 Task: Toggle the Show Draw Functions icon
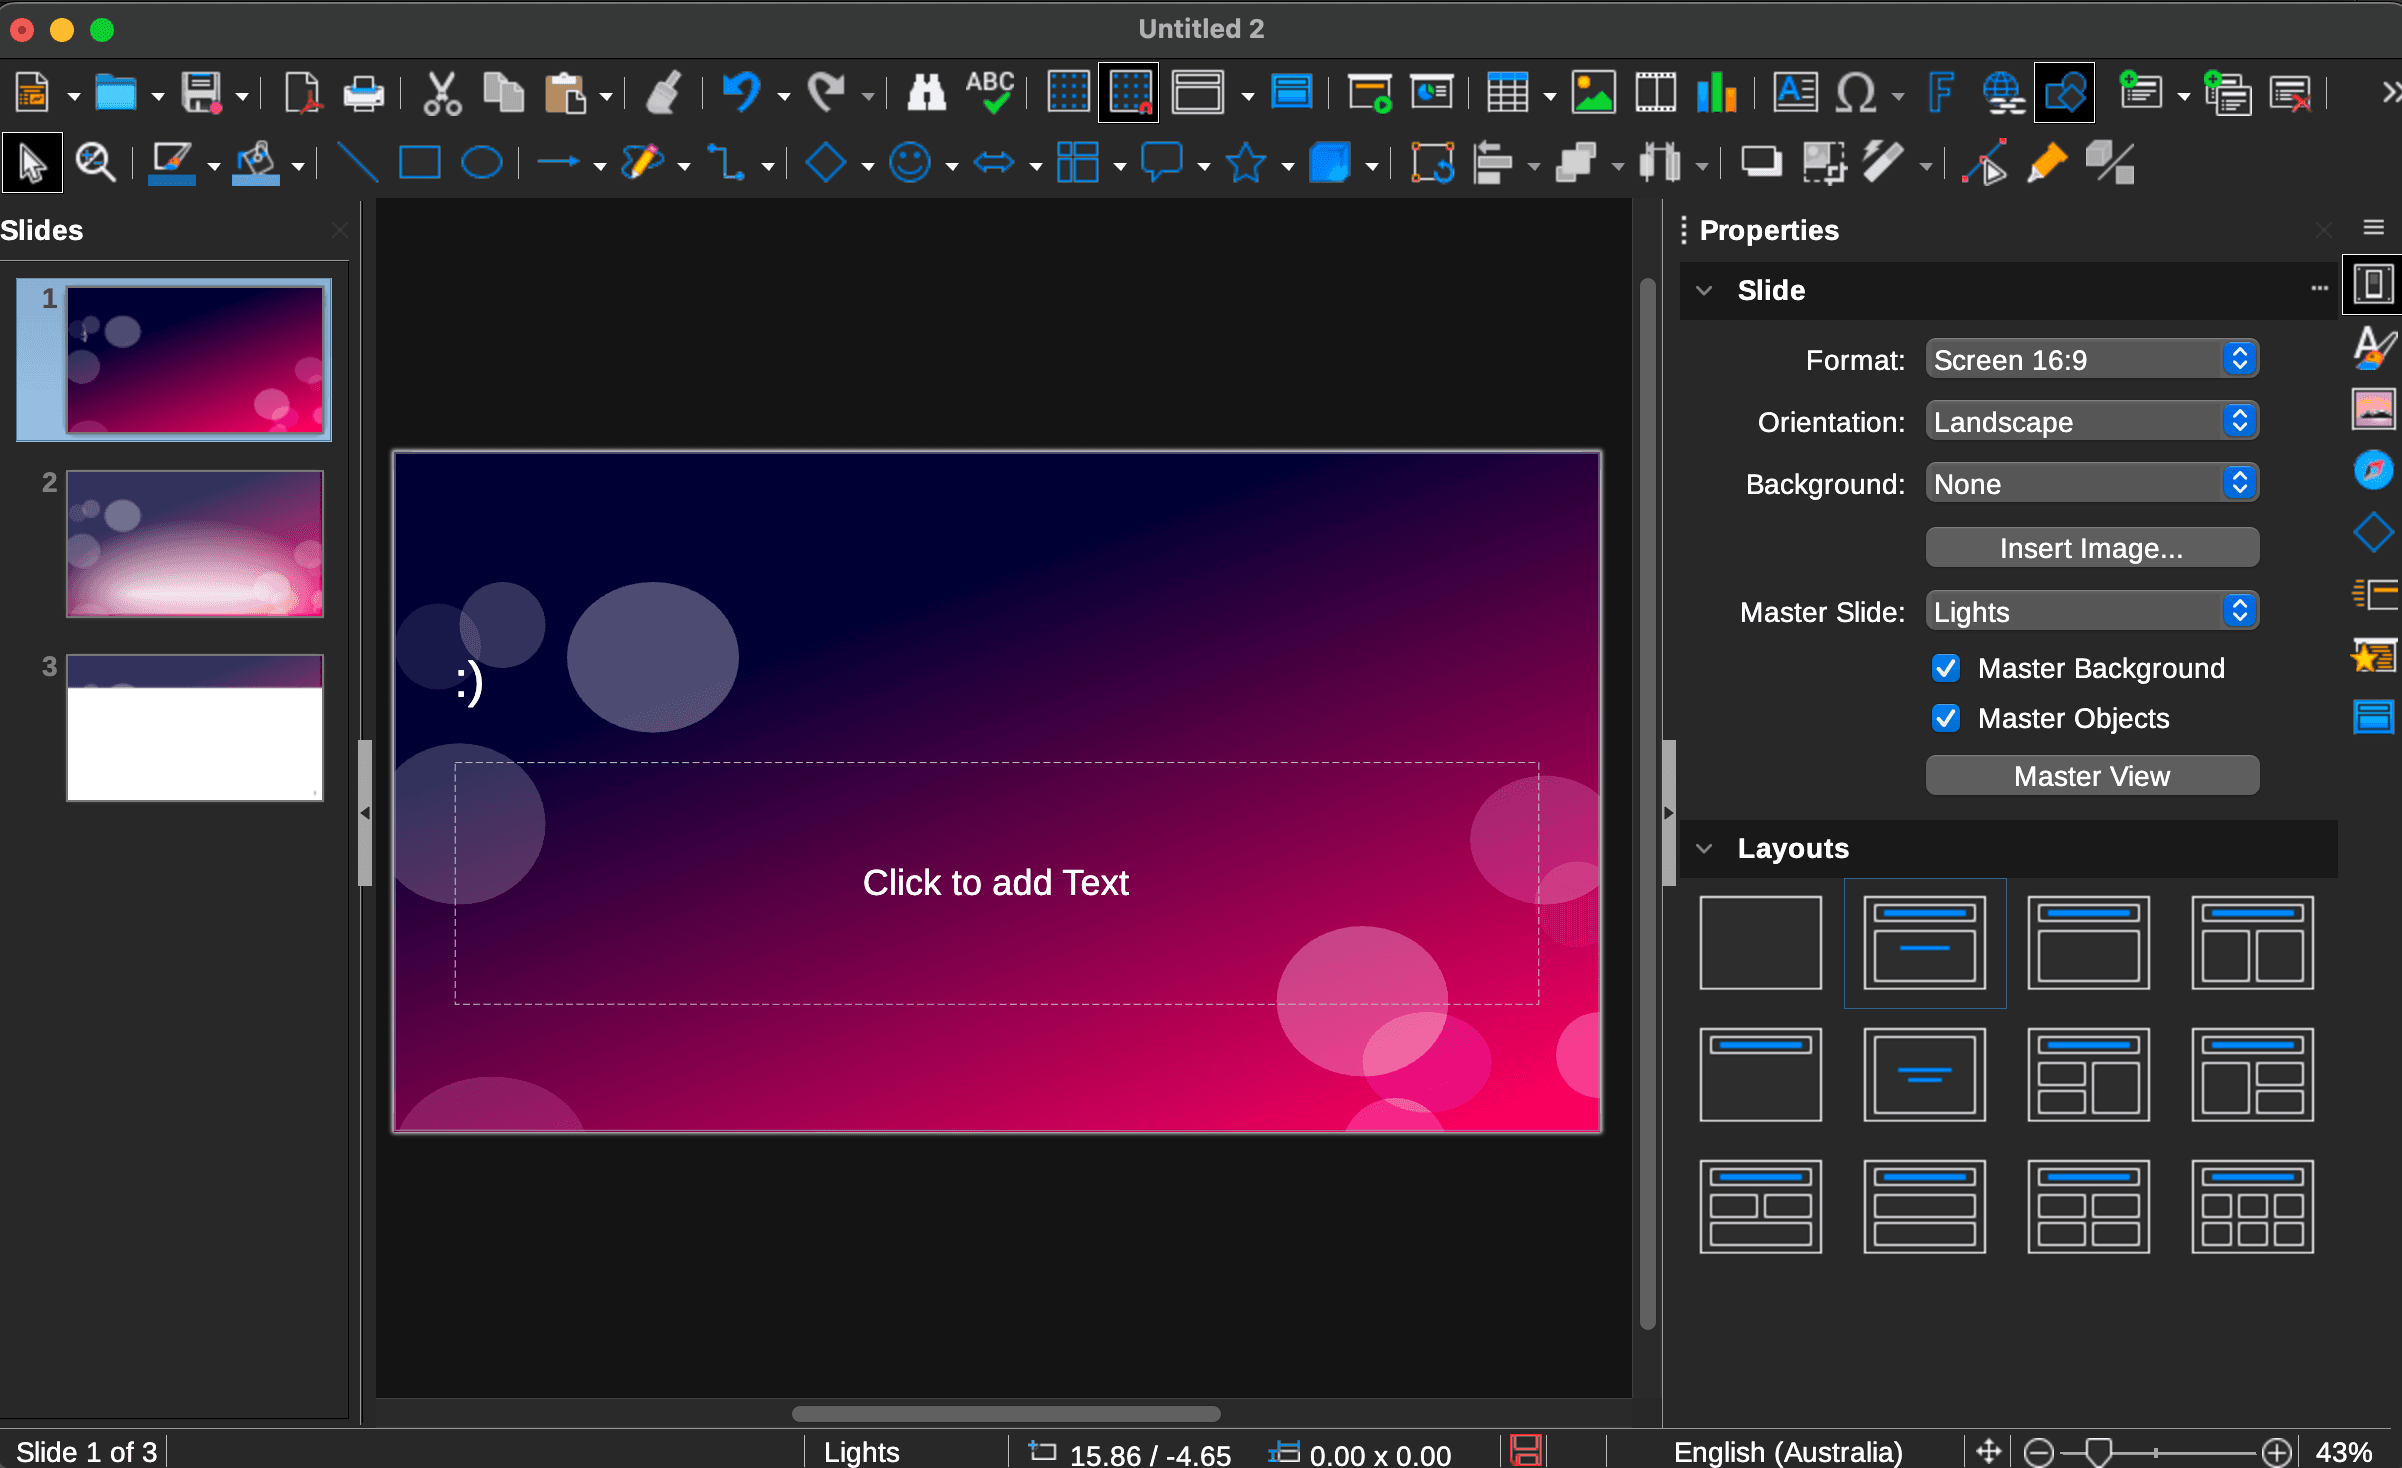coord(2065,93)
